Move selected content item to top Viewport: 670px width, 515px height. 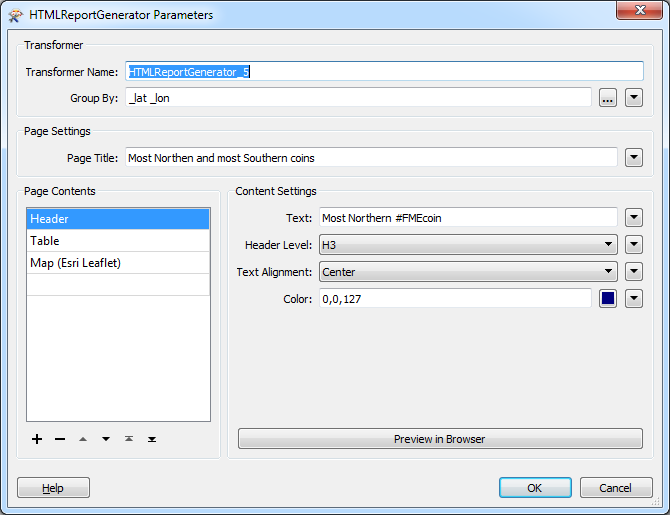coord(129,439)
